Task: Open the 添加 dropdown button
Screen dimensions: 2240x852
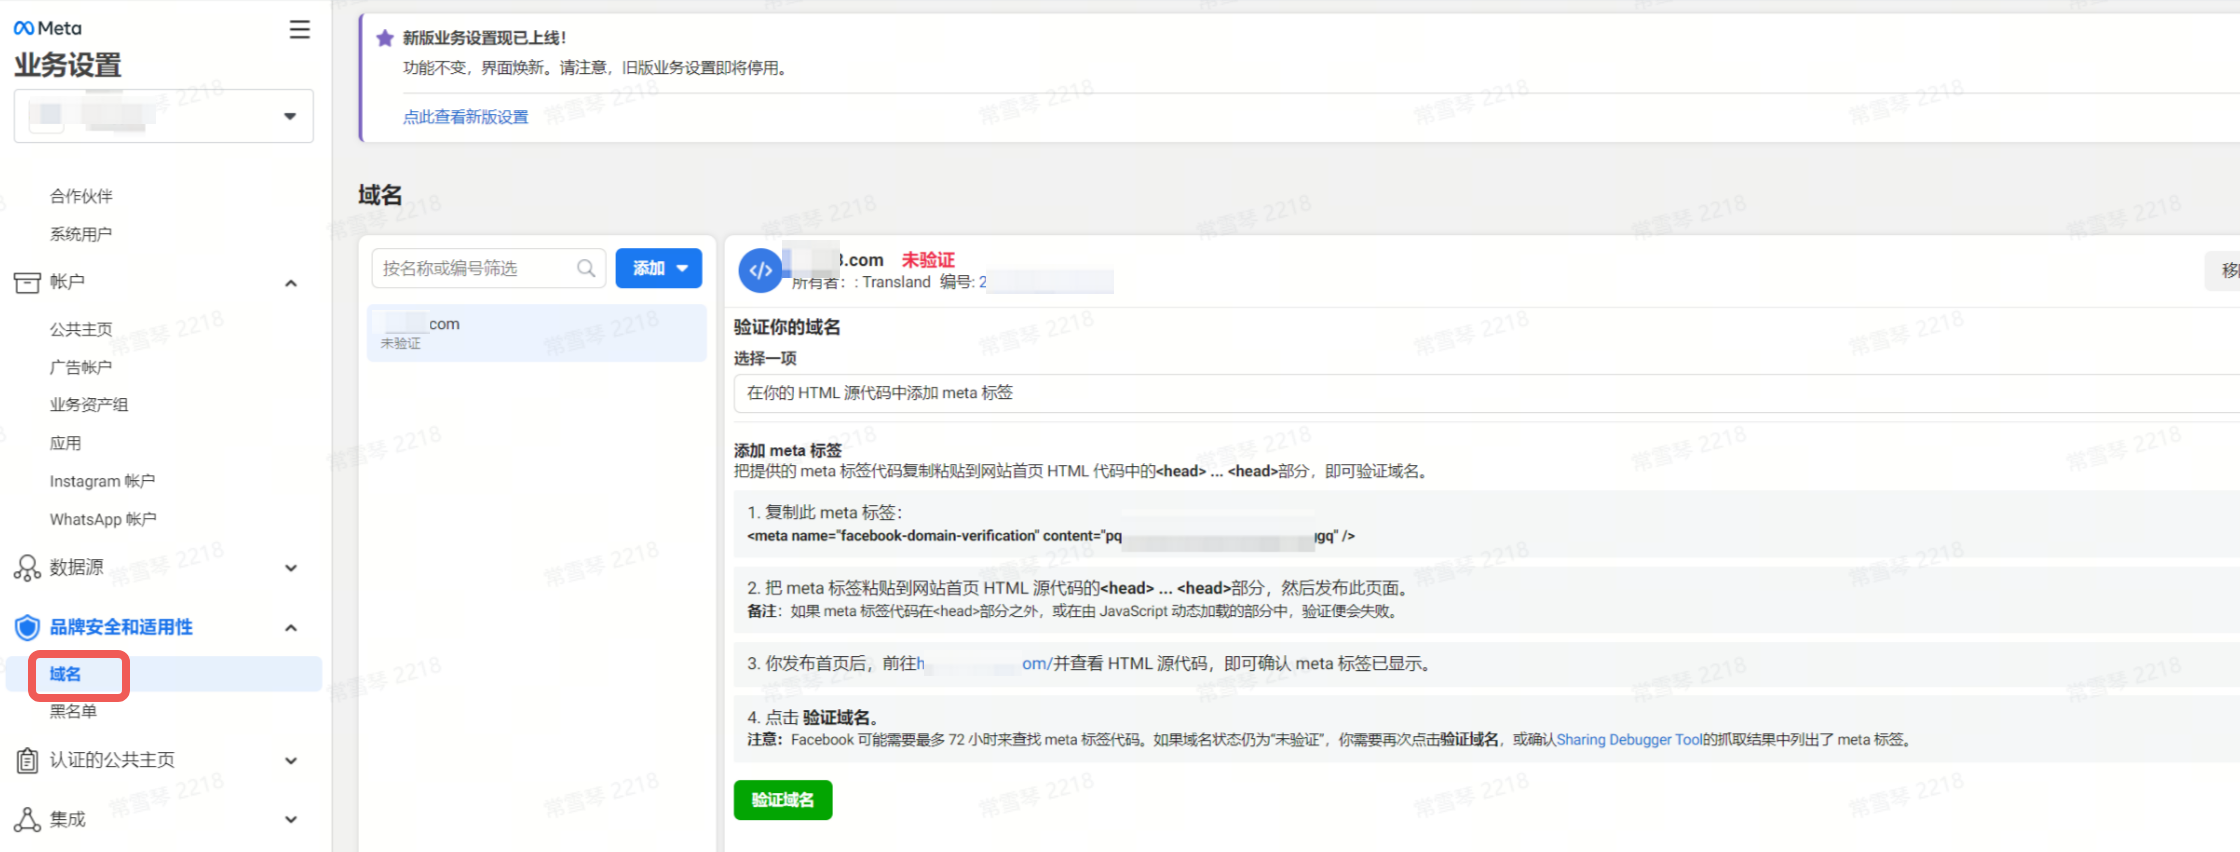Action: coord(659,268)
